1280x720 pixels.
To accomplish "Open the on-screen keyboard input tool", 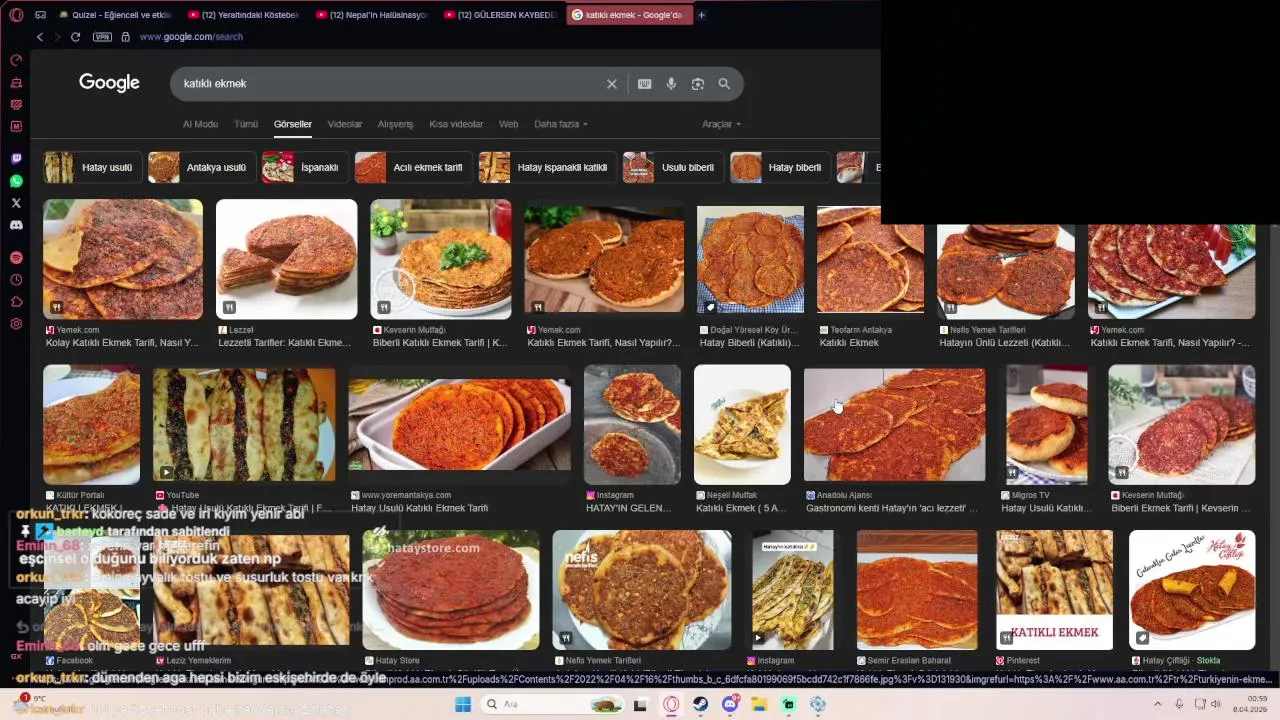I will pos(645,84).
